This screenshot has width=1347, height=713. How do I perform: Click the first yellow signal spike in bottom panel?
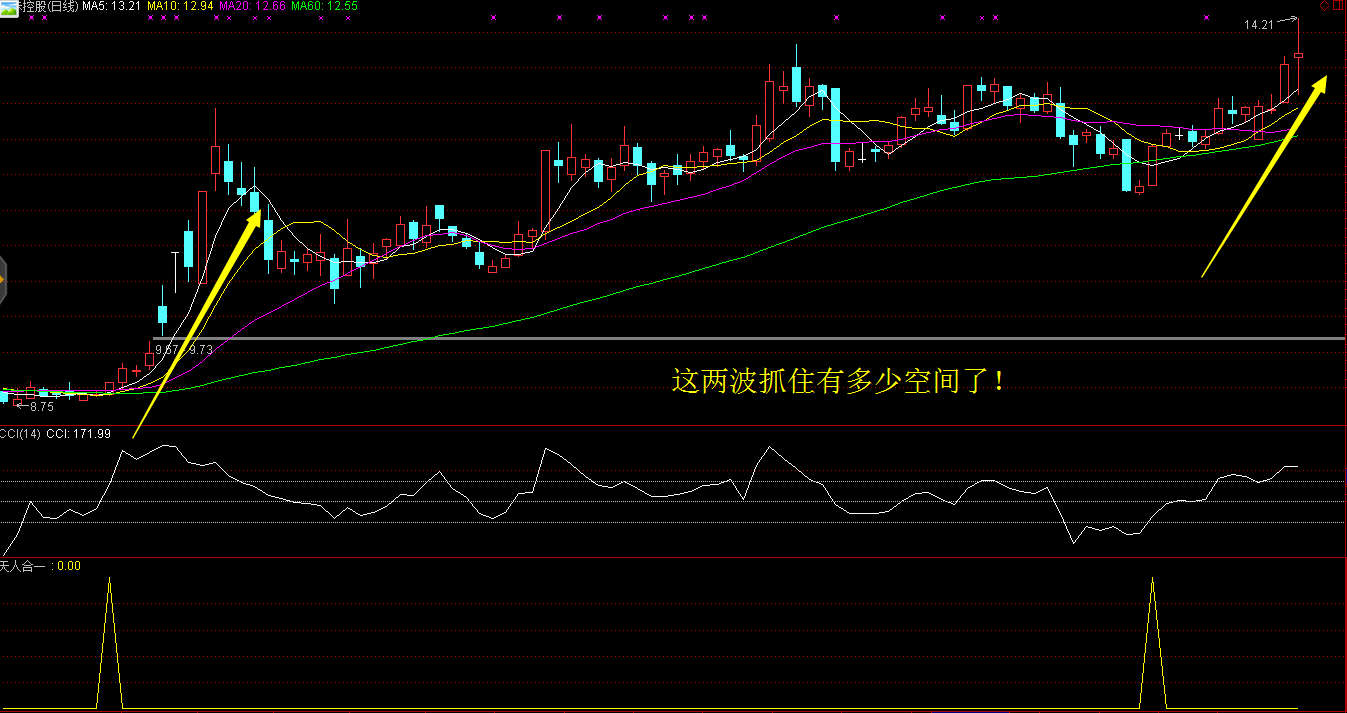click(110, 642)
